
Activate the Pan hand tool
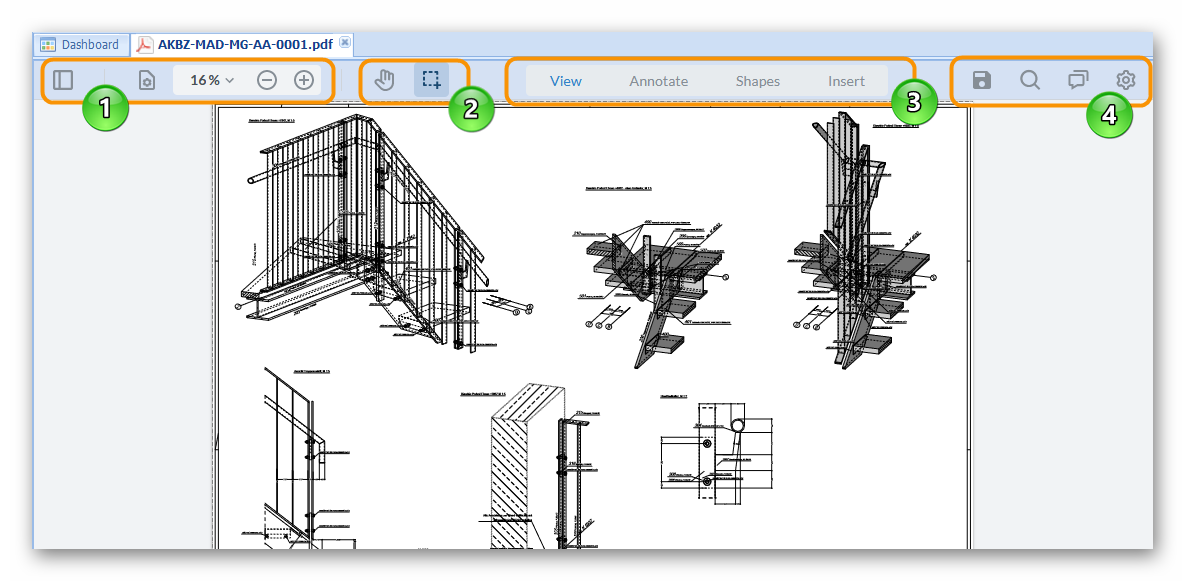[x=385, y=80]
